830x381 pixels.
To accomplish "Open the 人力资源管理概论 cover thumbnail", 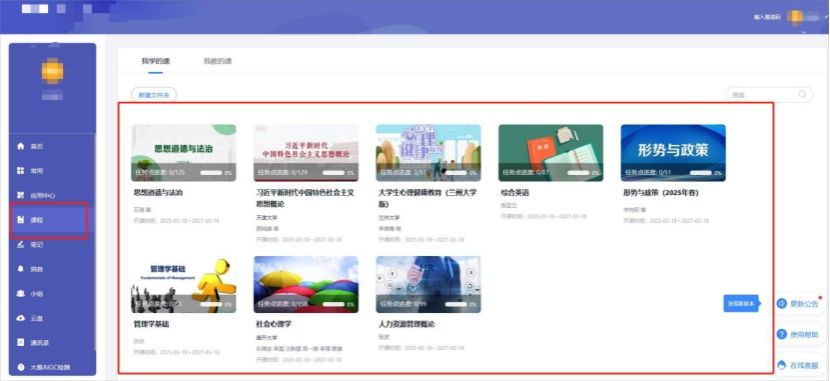I will coord(428,285).
